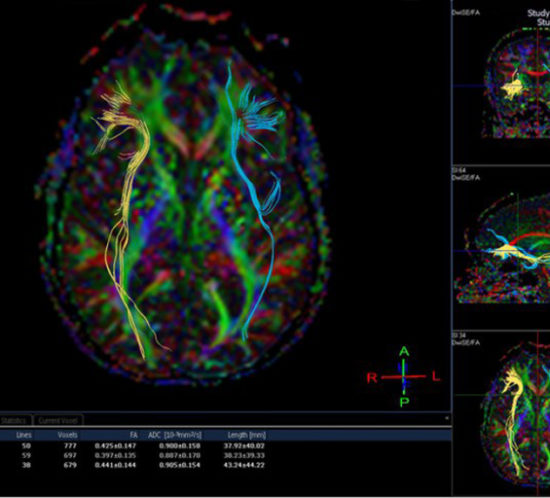Select the voxels value 679
Viewport: 550px width, 498px height.
click(x=71, y=465)
